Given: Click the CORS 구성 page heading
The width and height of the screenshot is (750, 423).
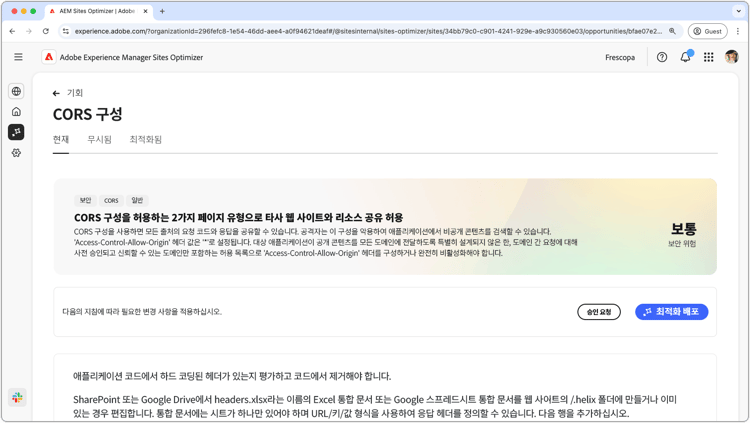Looking at the screenshot, I should tap(88, 114).
